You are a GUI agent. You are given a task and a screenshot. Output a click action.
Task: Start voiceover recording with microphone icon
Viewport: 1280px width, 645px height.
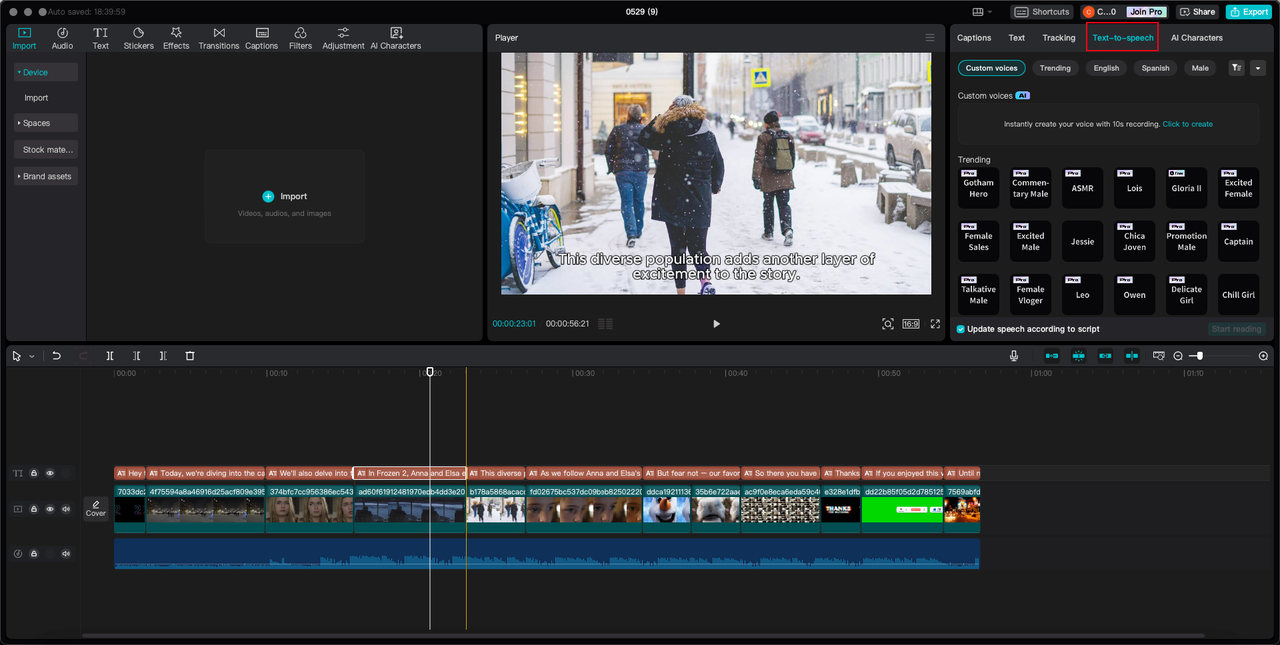click(1014, 356)
